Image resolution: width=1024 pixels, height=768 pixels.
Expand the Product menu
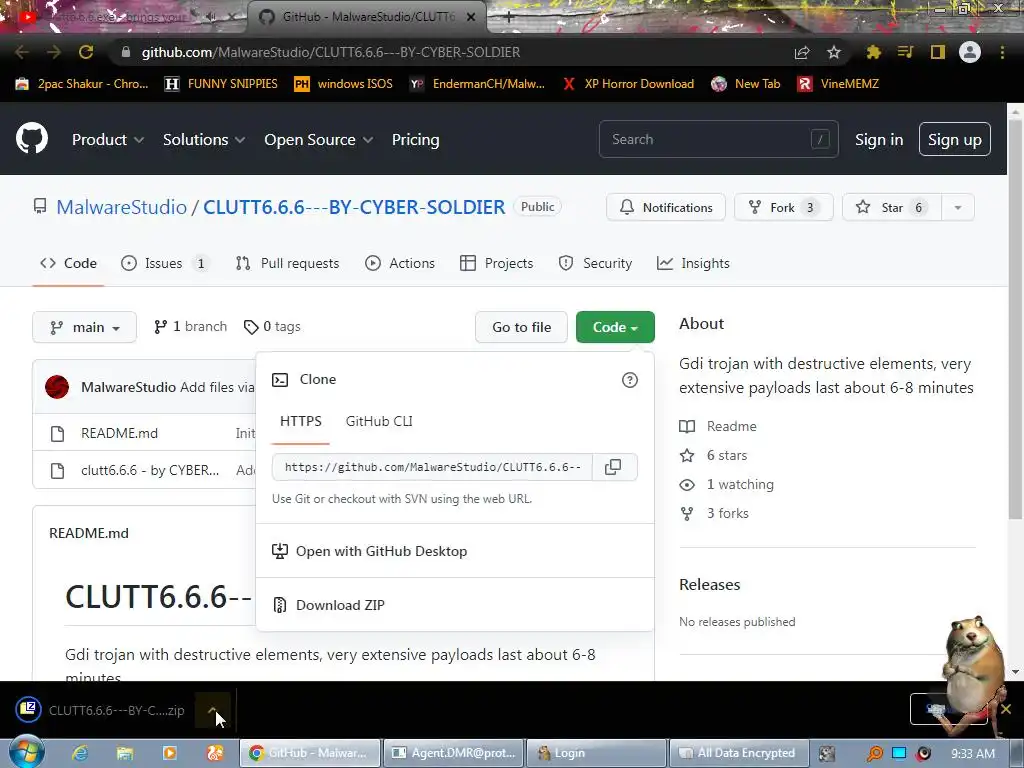coord(108,140)
